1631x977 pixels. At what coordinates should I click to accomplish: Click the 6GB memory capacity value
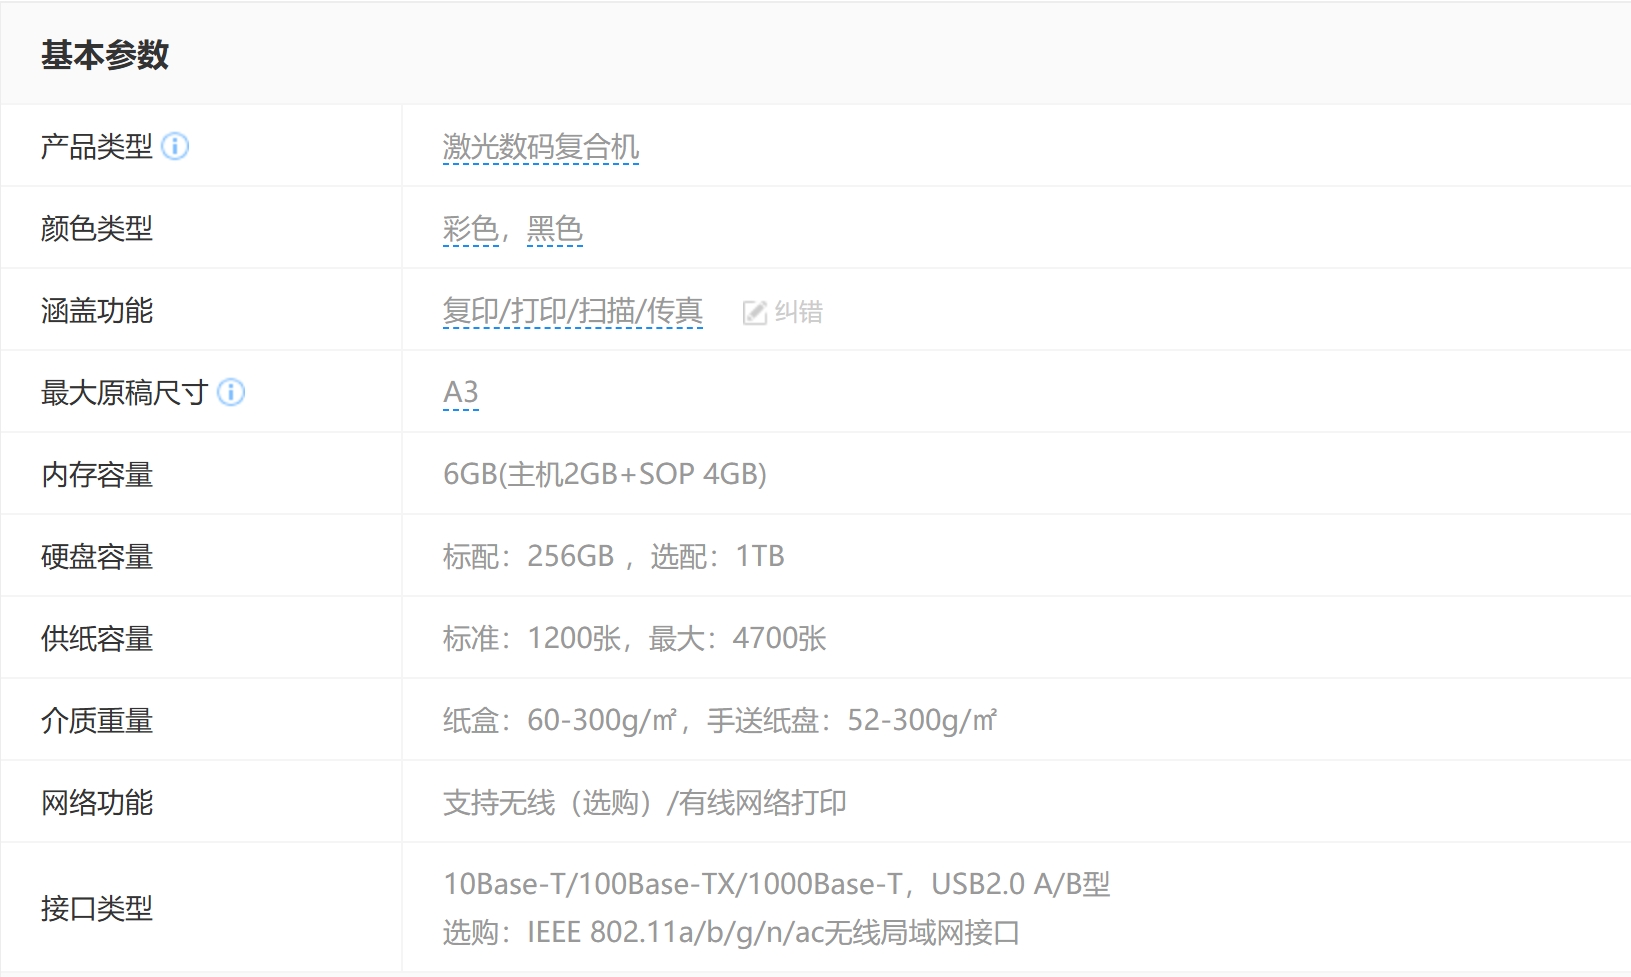click(604, 474)
